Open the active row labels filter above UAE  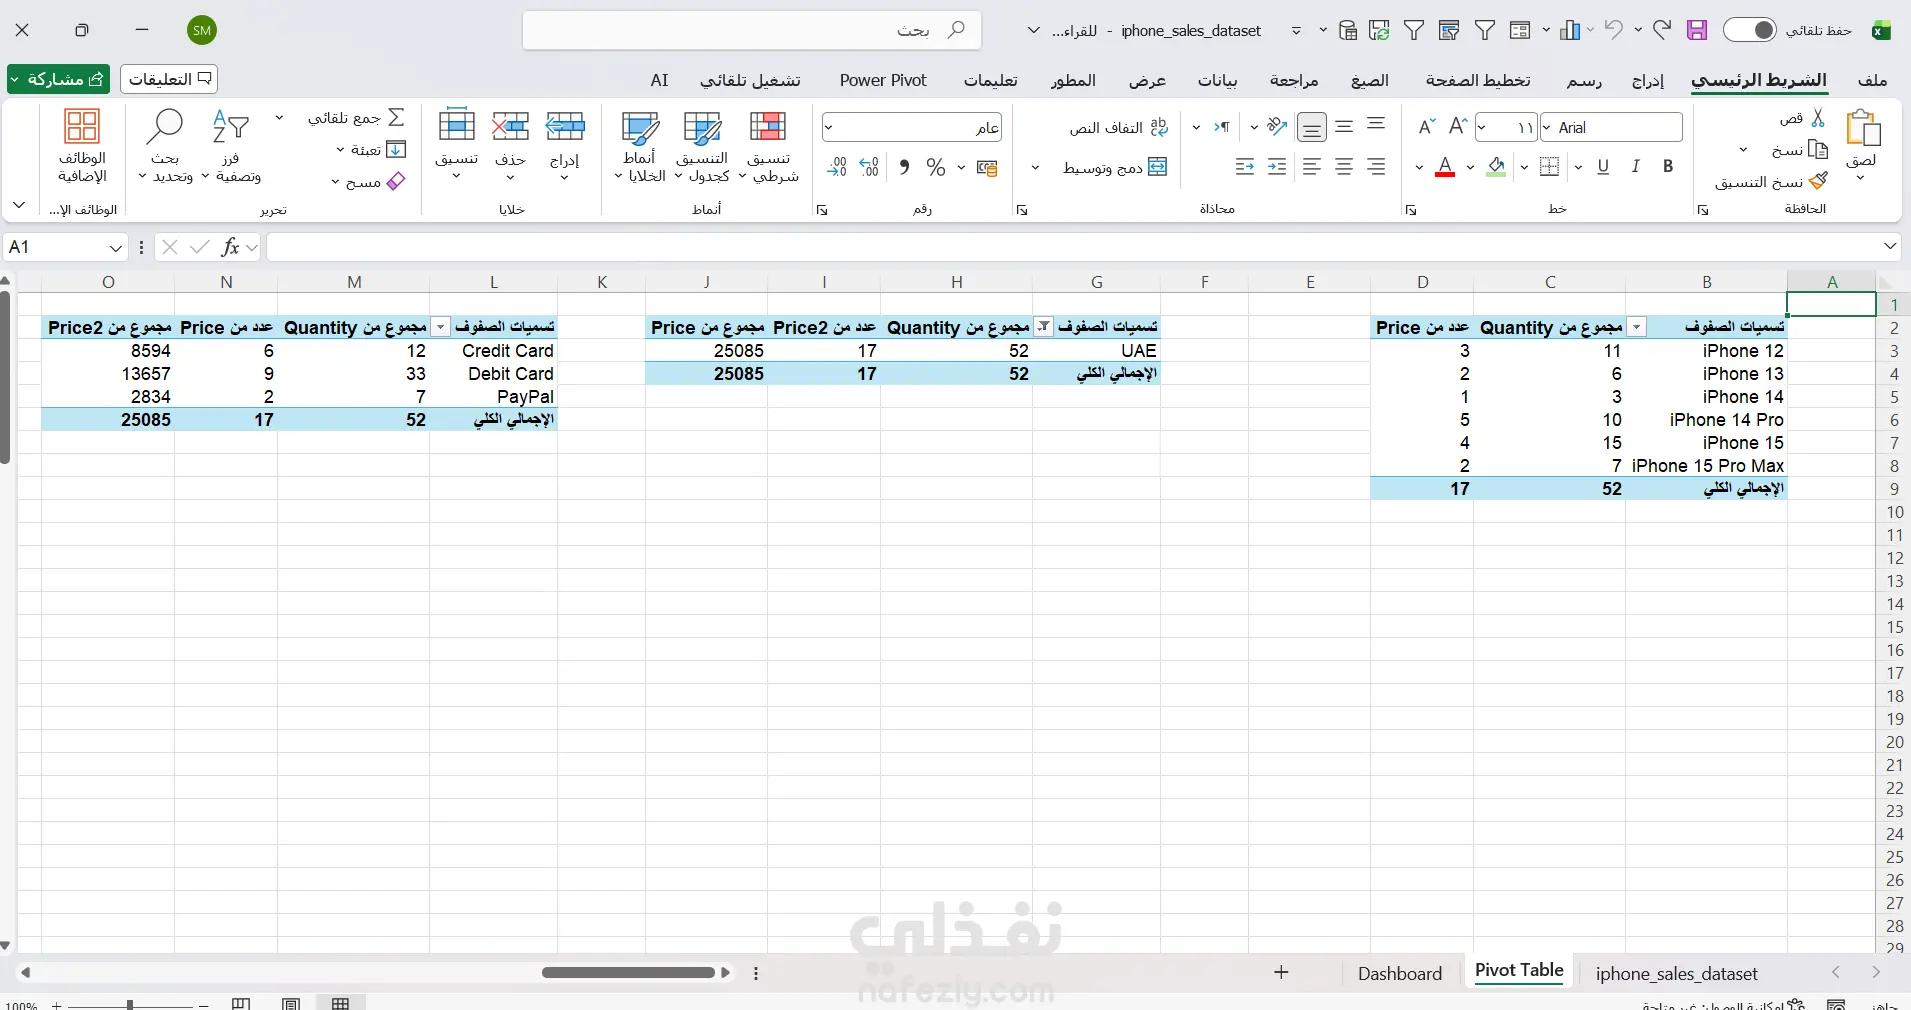[x=1044, y=327]
